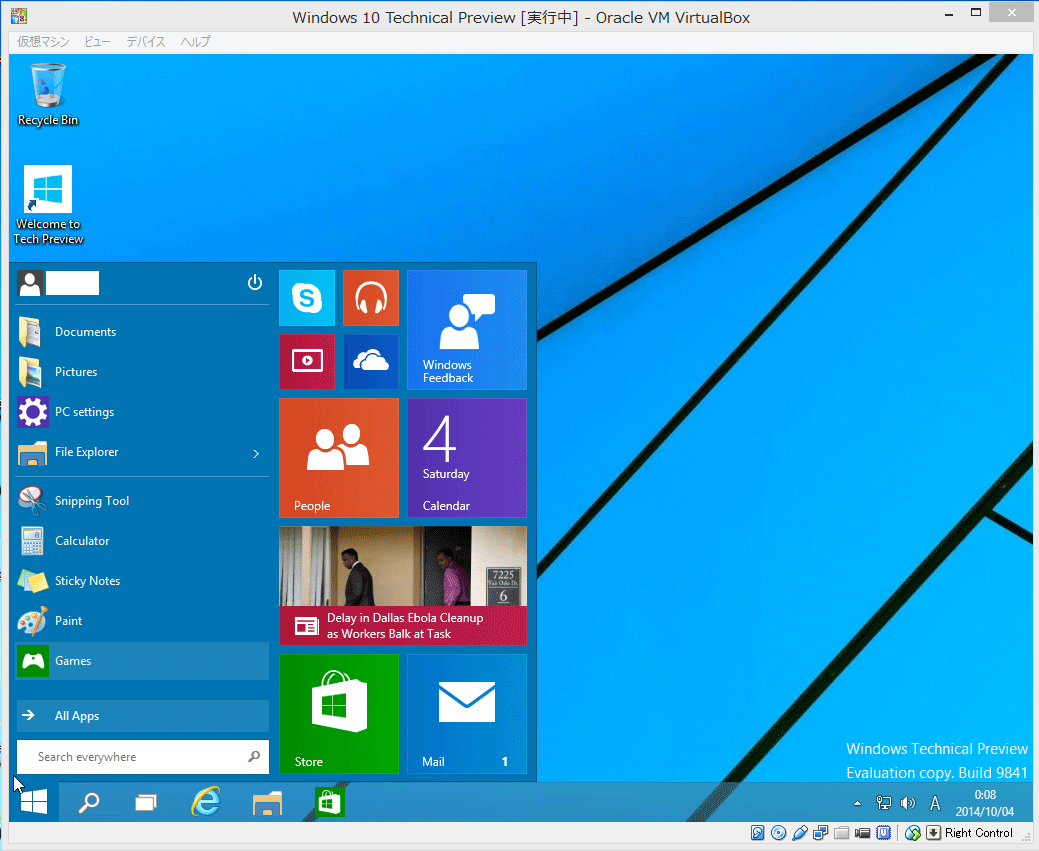Open Task View on the taskbar
Image resolution: width=1039 pixels, height=851 pixels.
(x=146, y=803)
